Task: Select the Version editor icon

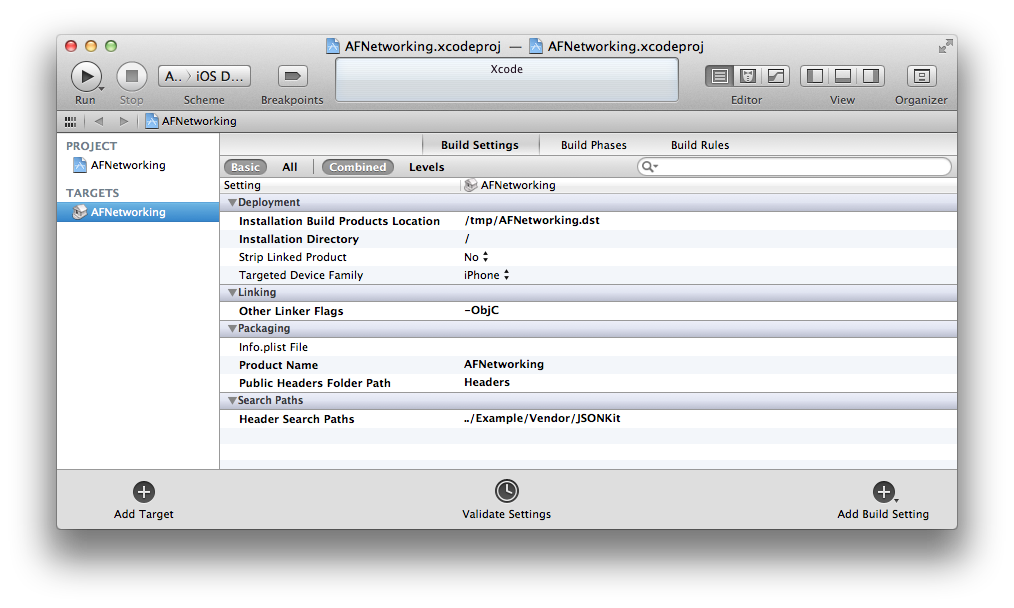Action: click(775, 76)
